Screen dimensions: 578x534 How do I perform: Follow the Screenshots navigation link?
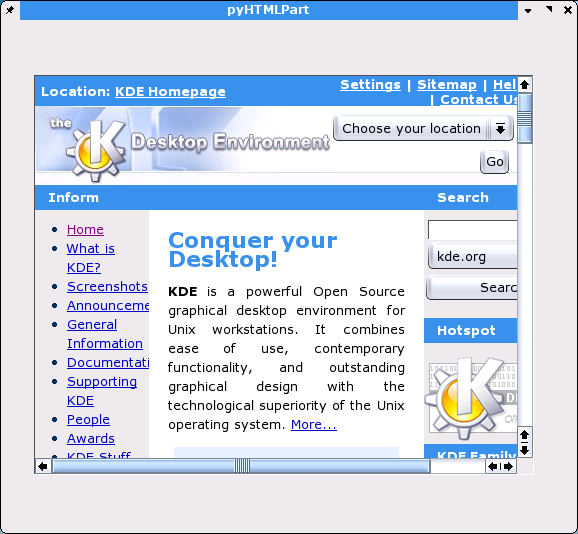click(x=107, y=286)
